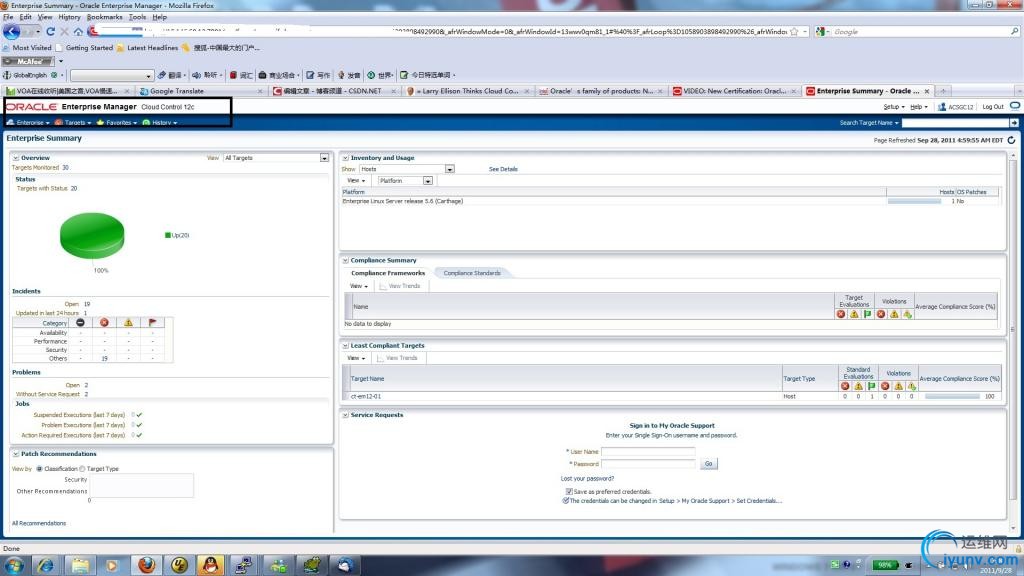Collapse Inventory and Usage panel

pos(345,158)
